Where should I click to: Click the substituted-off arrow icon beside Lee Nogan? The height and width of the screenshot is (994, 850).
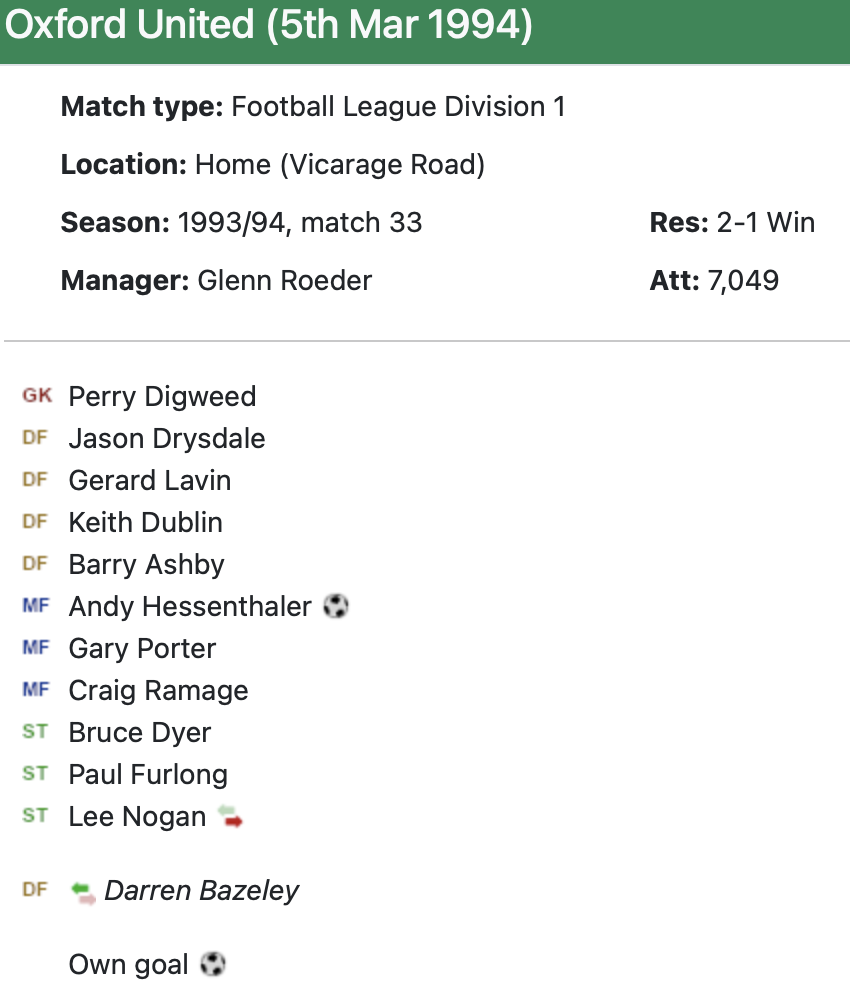pos(231,816)
